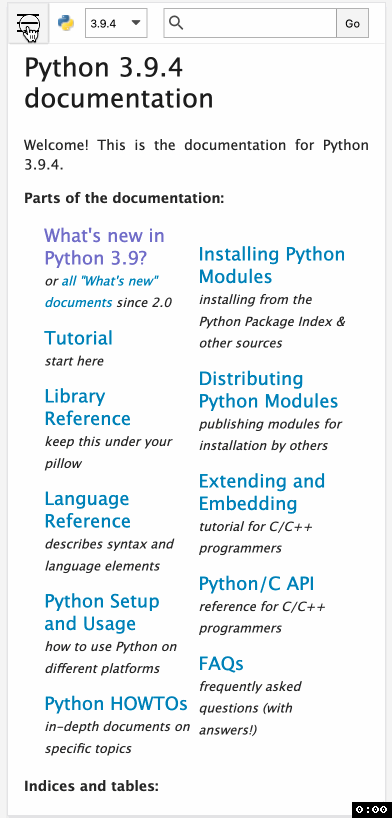
Task: Open the Language Reference link
Action: click(x=87, y=510)
